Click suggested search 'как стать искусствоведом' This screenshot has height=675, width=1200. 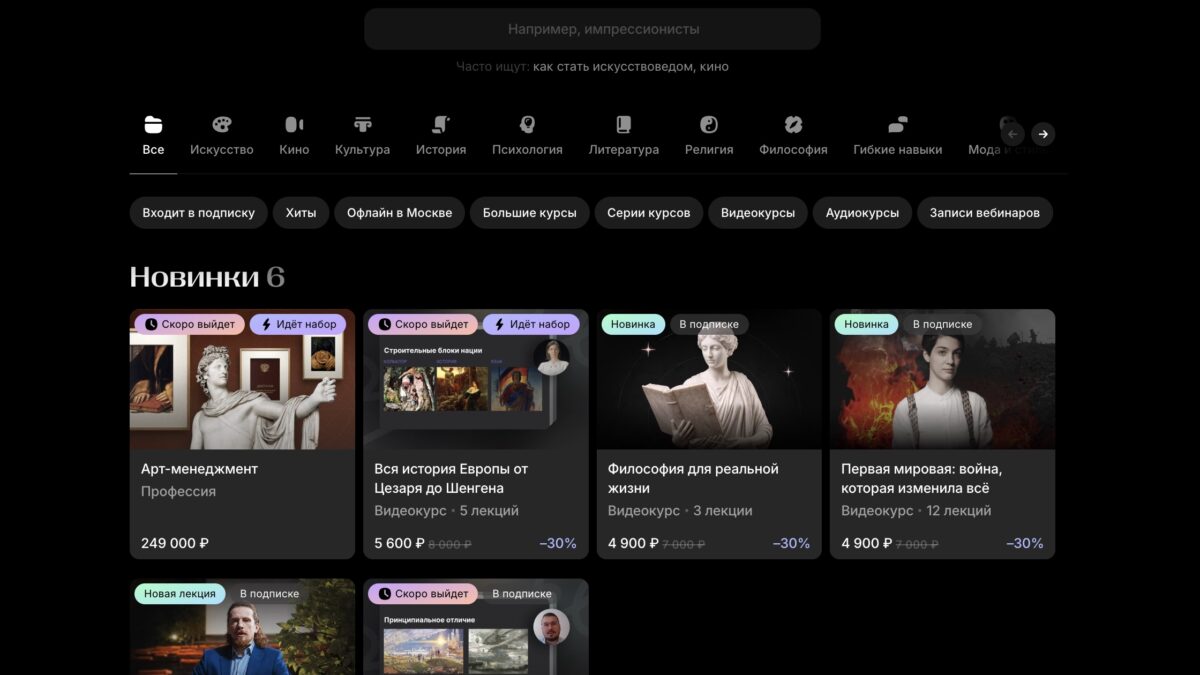click(612, 67)
